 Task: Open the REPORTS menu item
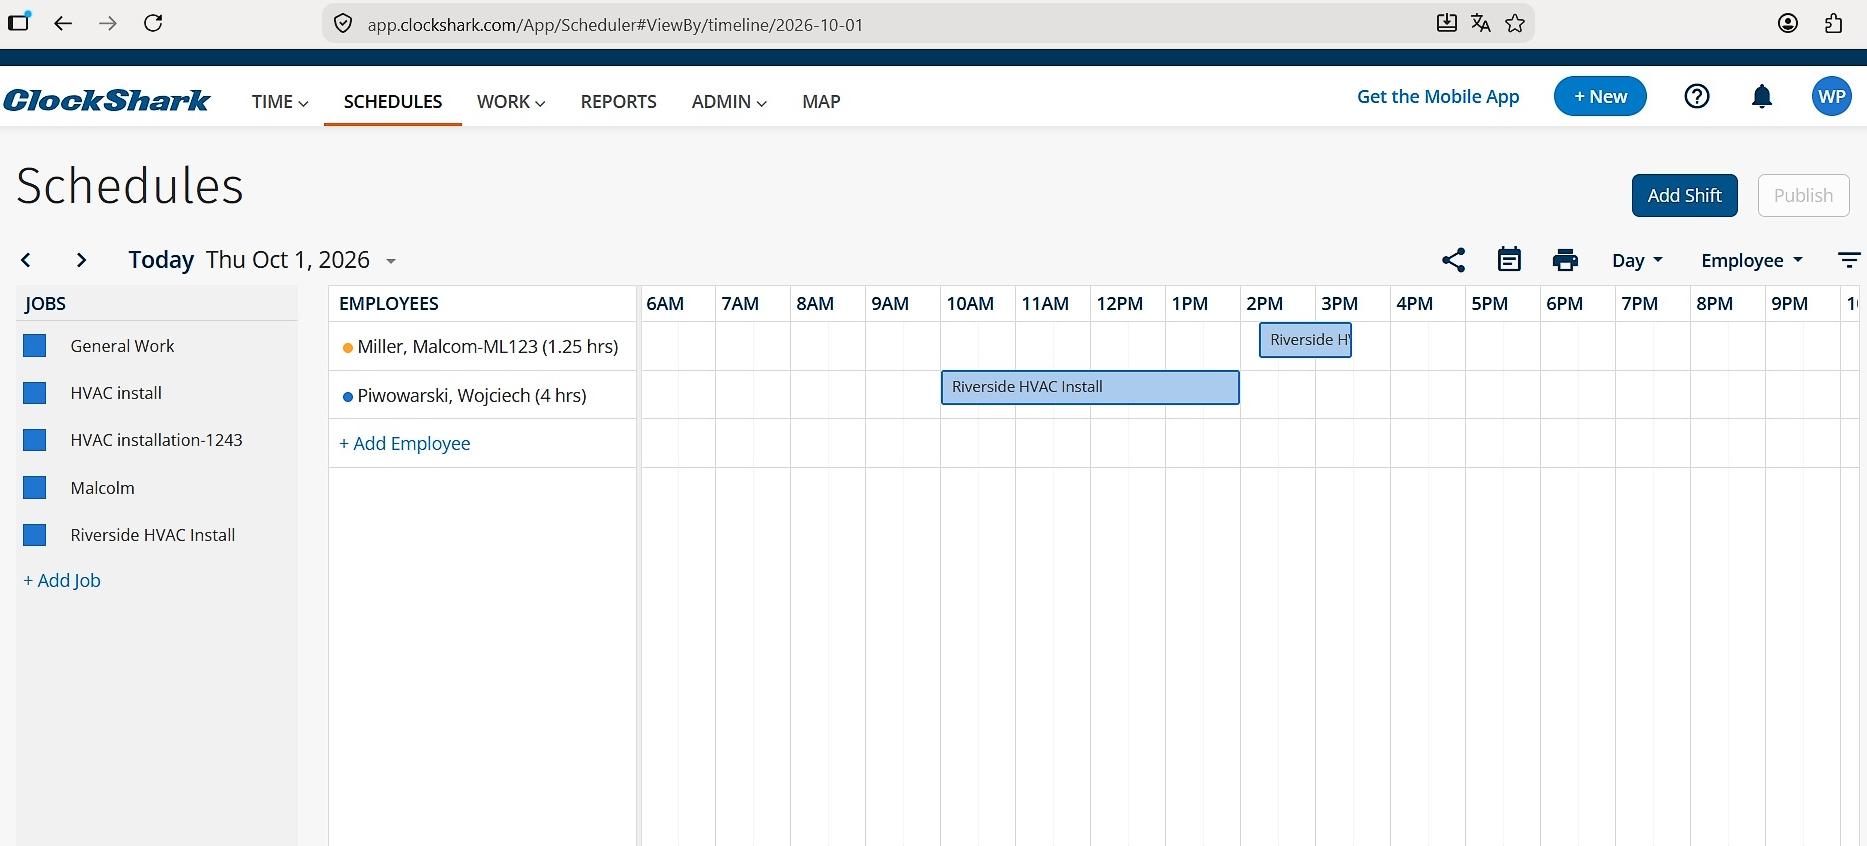[x=619, y=101]
